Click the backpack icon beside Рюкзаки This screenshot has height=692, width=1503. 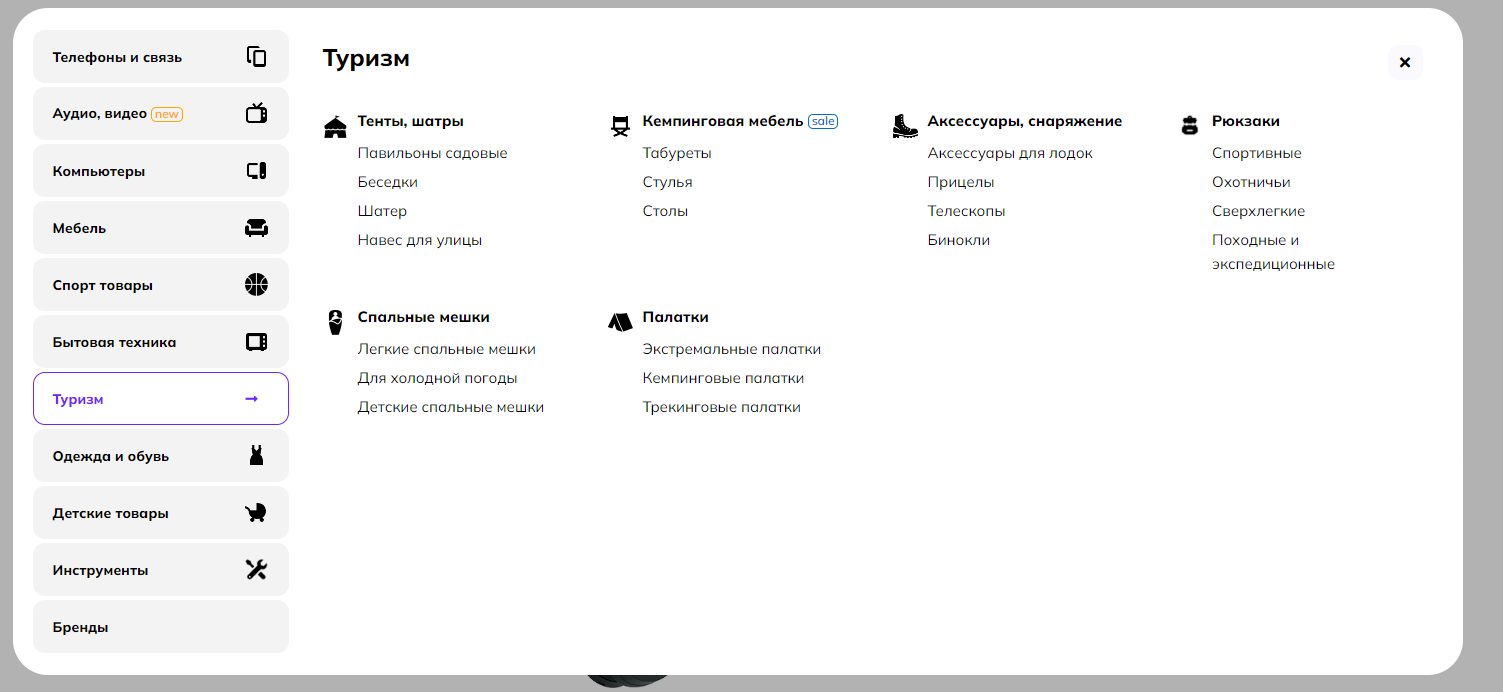point(1189,126)
